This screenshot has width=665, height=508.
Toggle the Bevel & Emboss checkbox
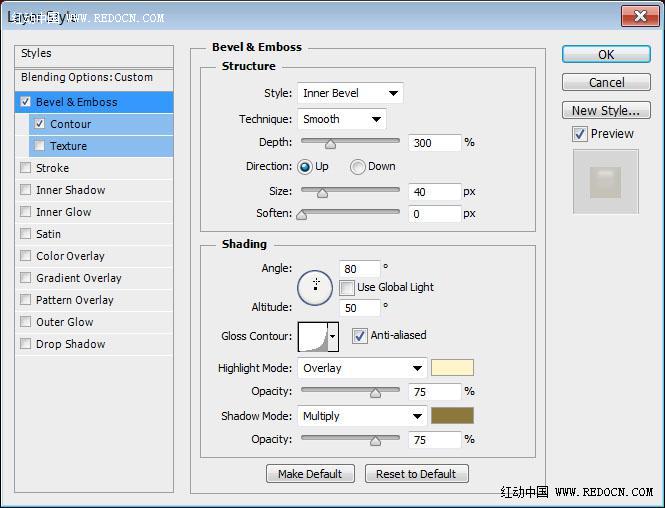point(25,102)
